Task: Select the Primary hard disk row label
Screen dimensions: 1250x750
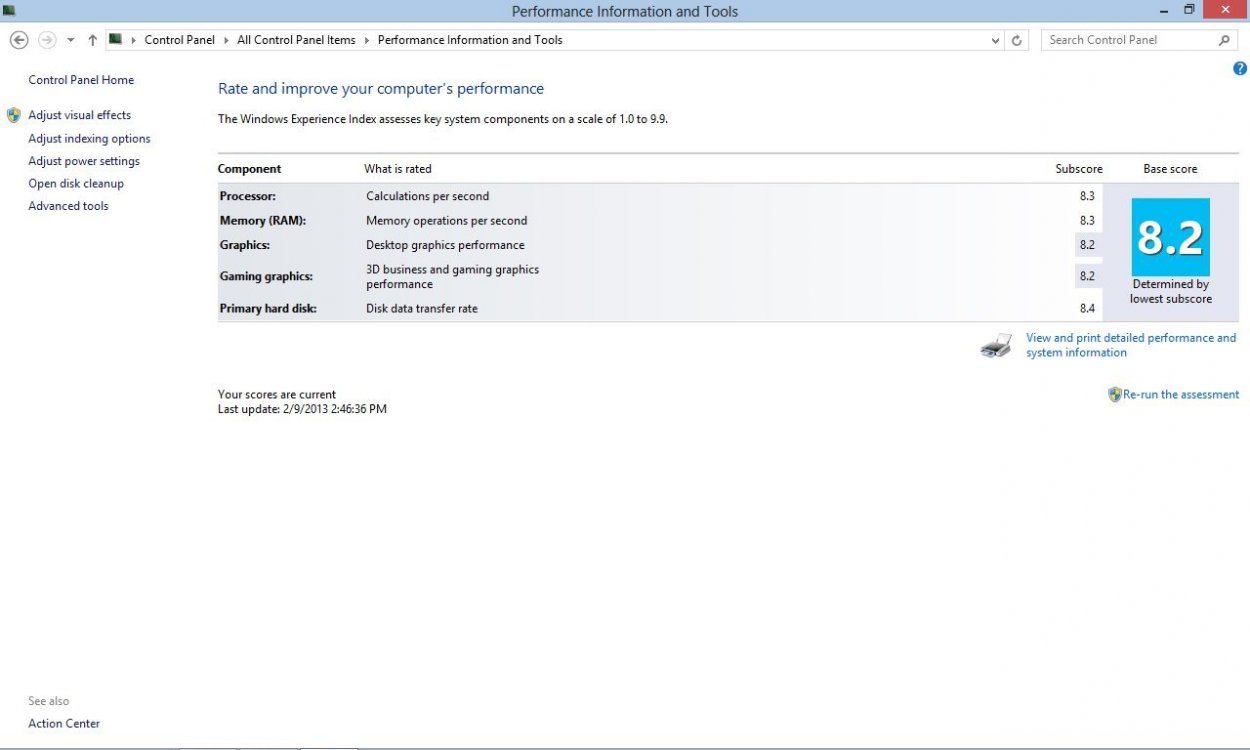Action: click(268, 309)
